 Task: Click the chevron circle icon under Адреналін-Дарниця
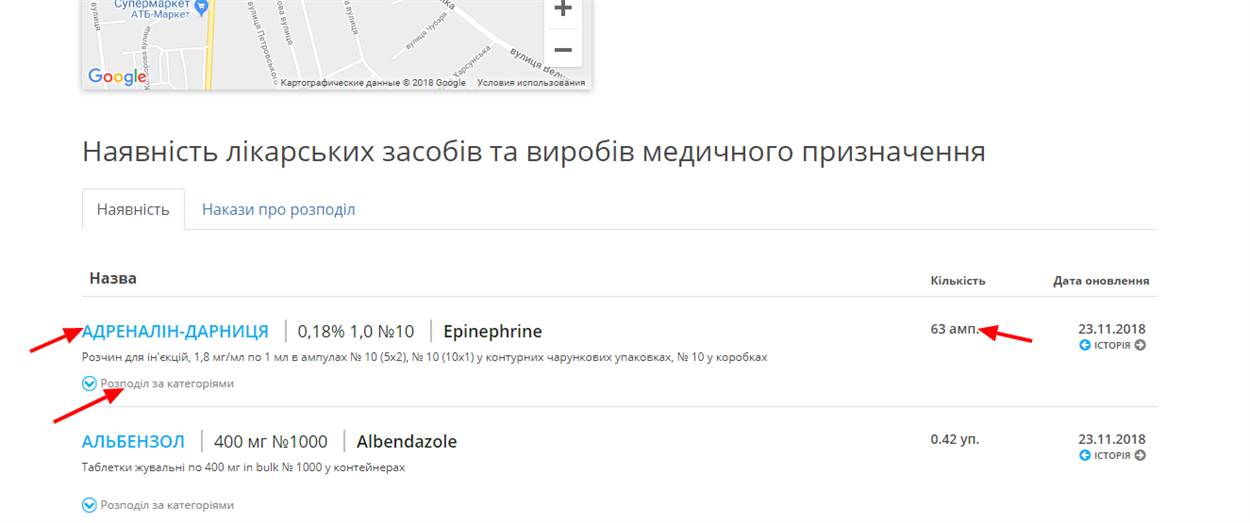coord(89,384)
